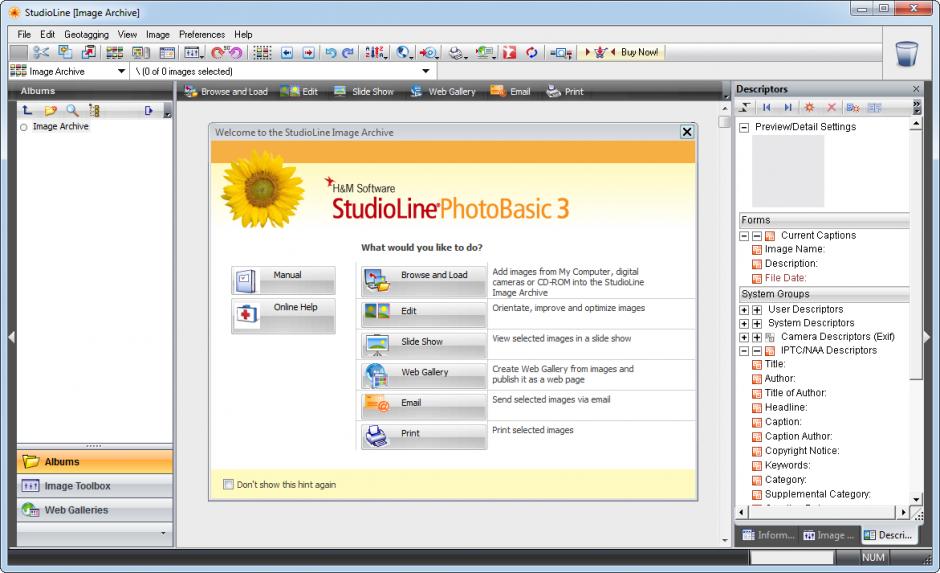Screen dimensions: 940x573
Task: Click the Descriptors vertical scrollbar down arrow
Action: point(915,499)
